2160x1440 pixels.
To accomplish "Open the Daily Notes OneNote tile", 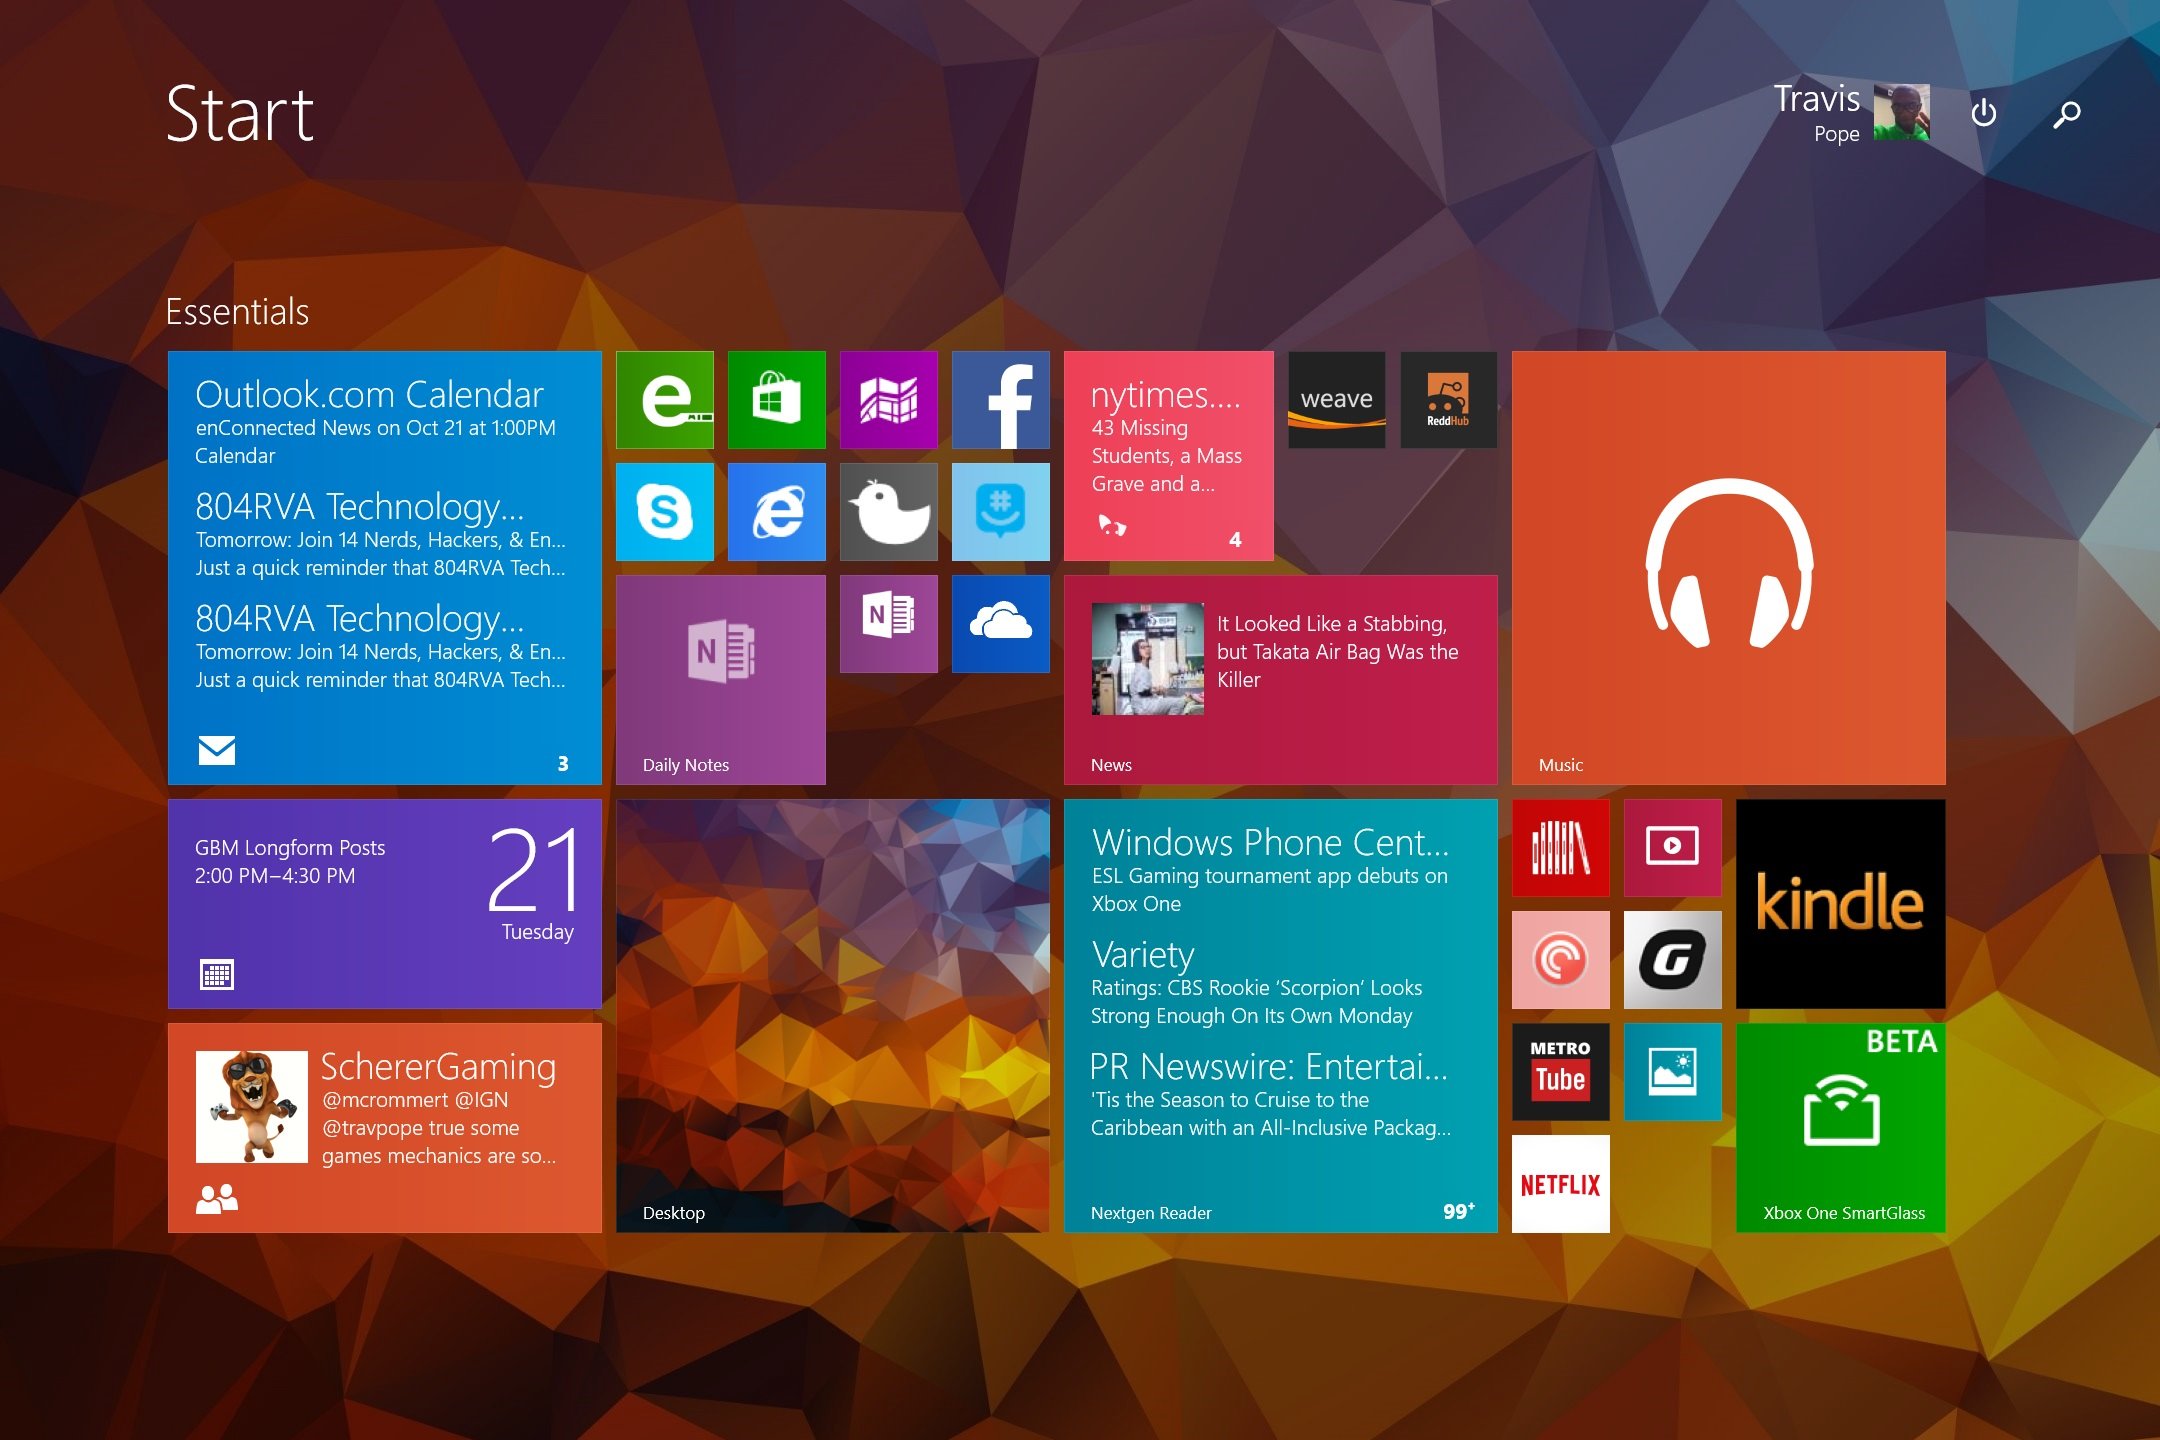I will [721, 680].
